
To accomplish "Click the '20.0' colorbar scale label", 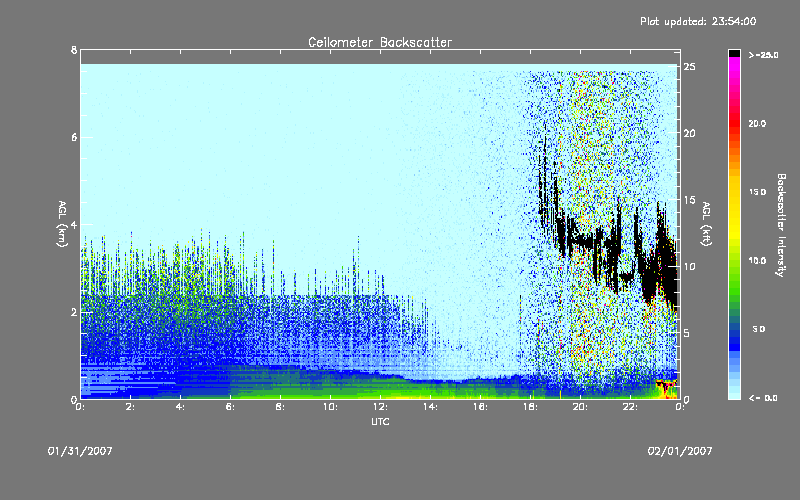I will [758, 124].
